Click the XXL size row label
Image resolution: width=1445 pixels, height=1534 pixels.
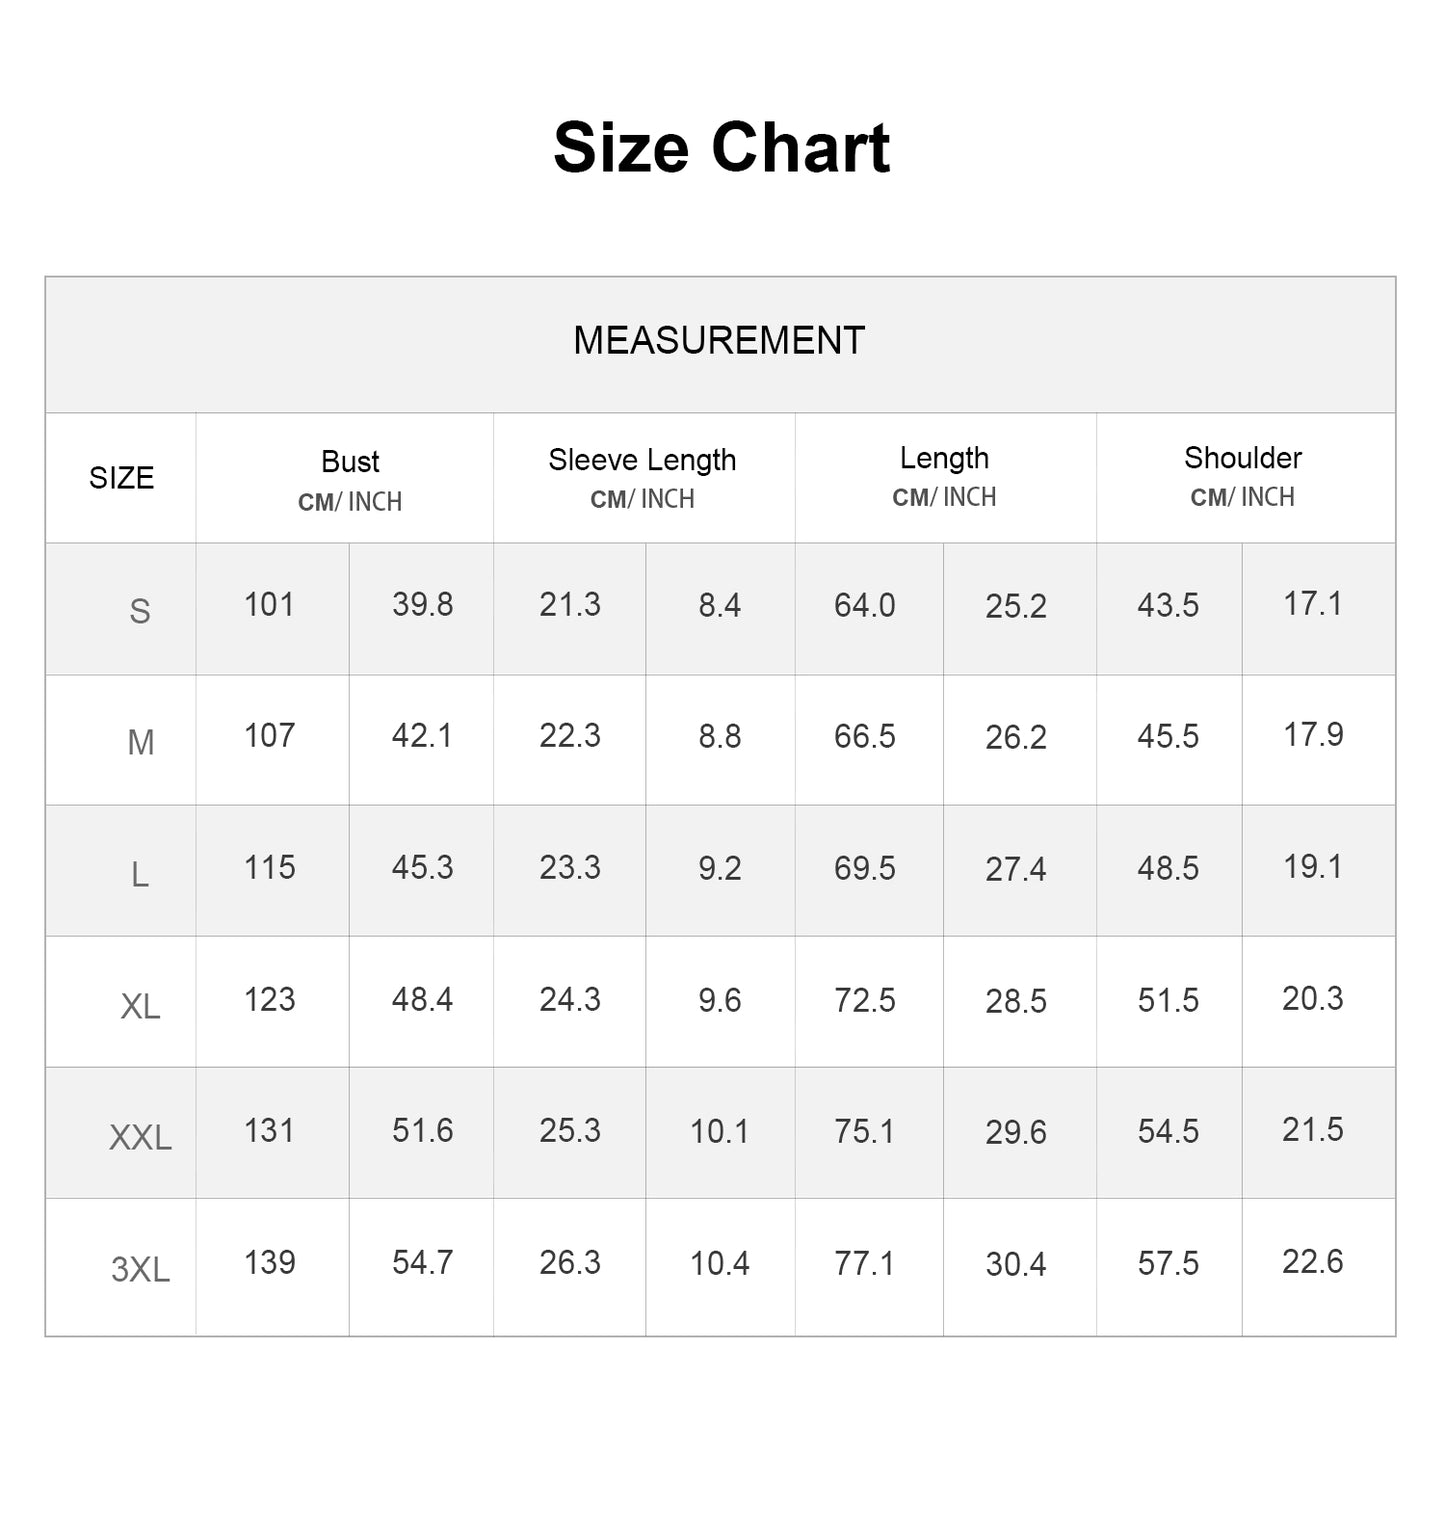point(140,1137)
